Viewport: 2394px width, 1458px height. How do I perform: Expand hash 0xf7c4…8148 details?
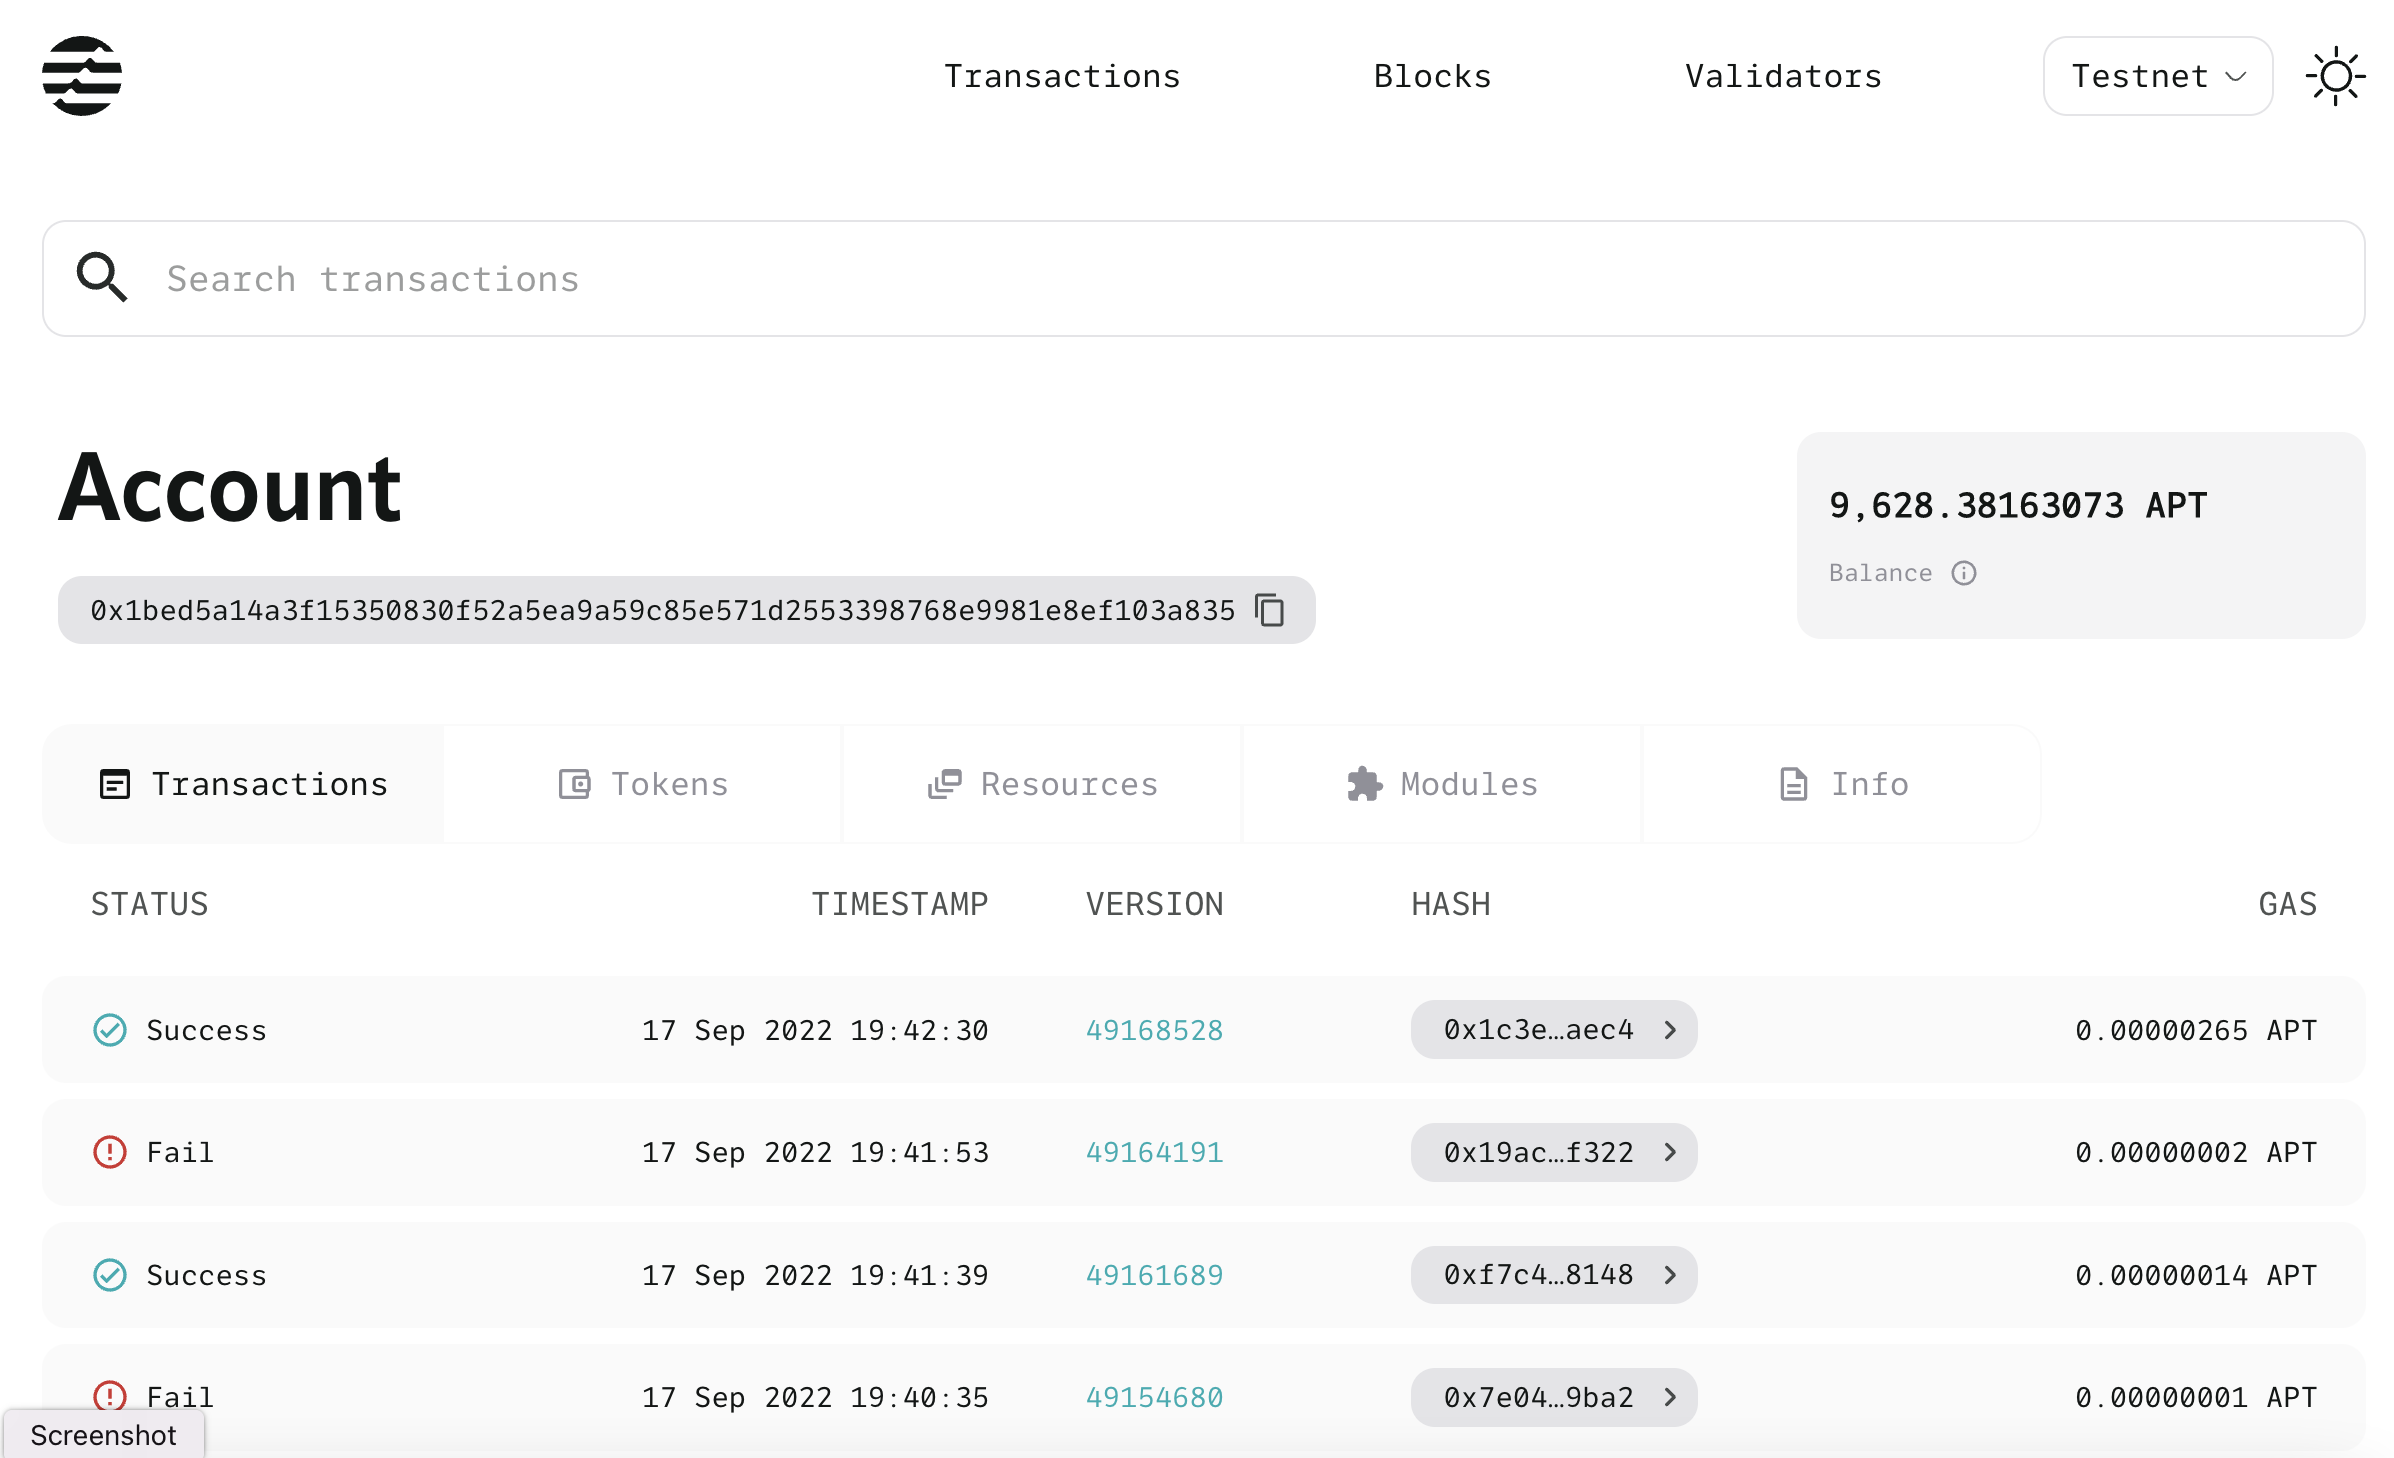(x=1671, y=1275)
